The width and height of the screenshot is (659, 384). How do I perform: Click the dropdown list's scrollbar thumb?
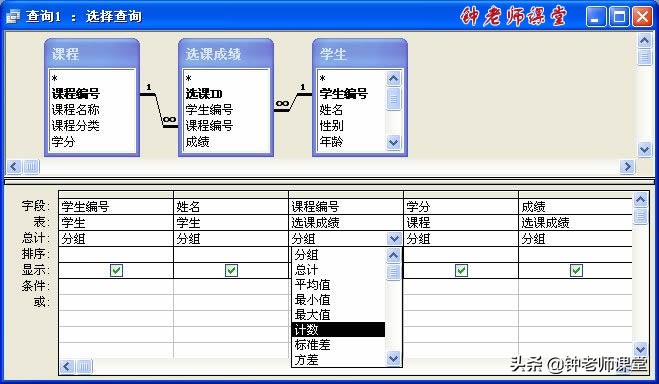[x=393, y=272]
